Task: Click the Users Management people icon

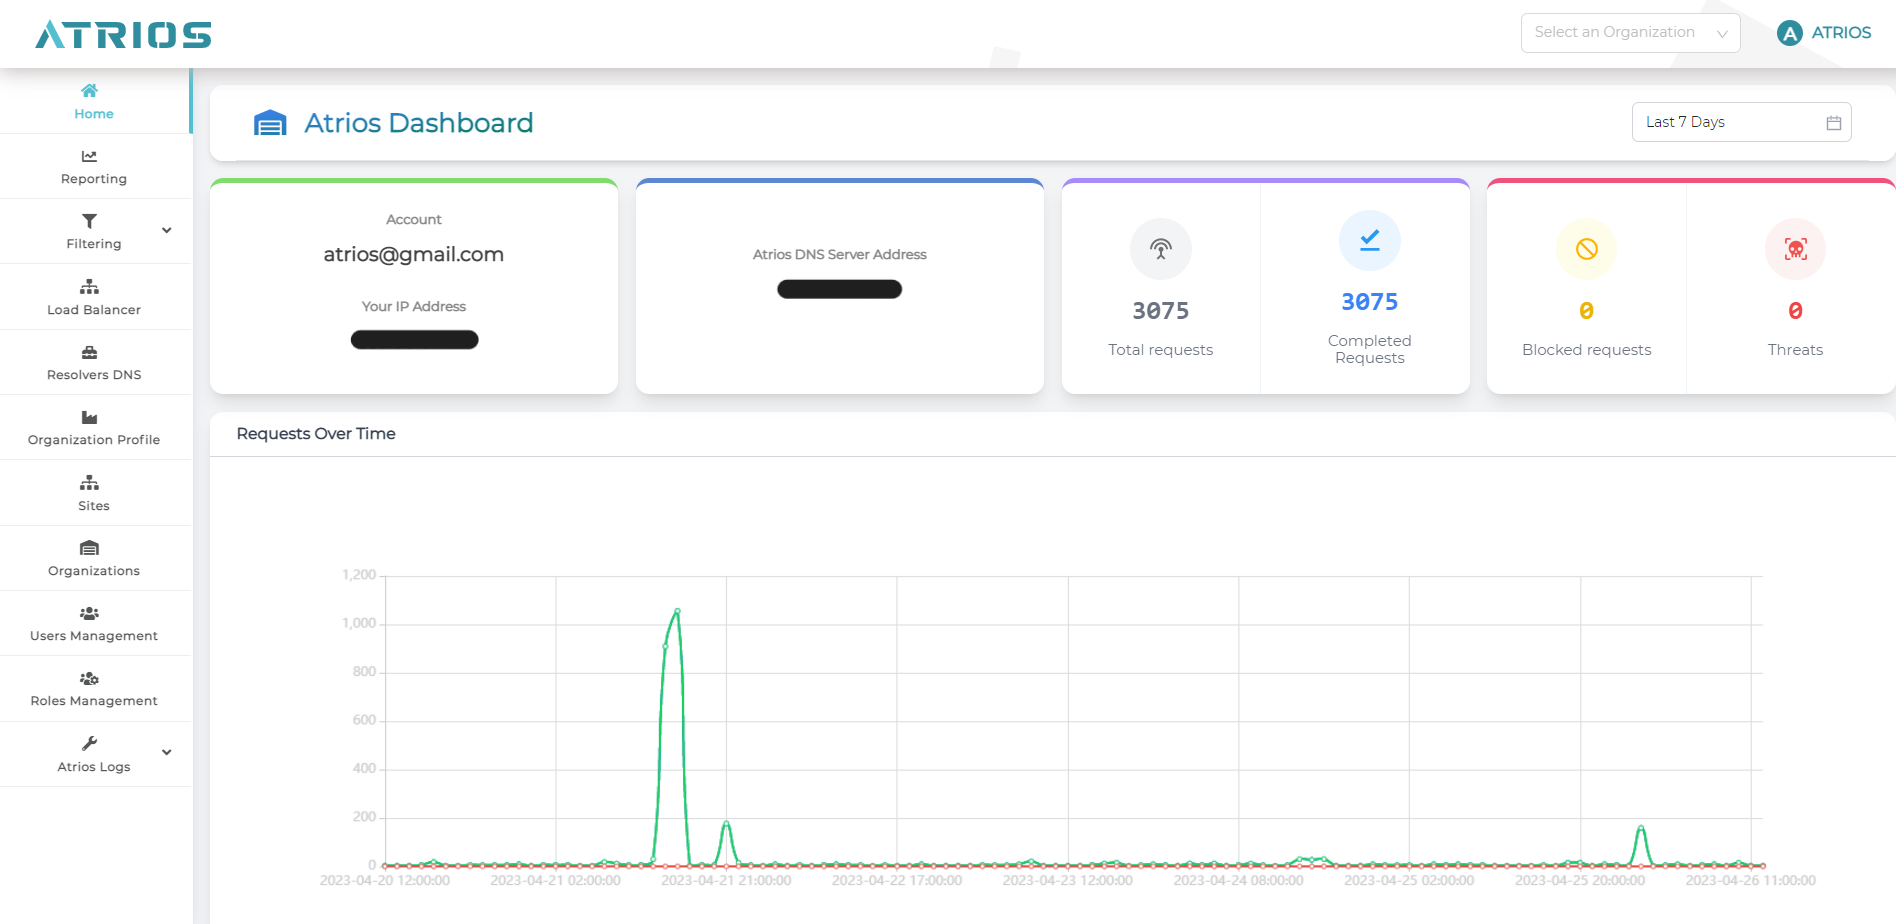Action: click(89, 613)
